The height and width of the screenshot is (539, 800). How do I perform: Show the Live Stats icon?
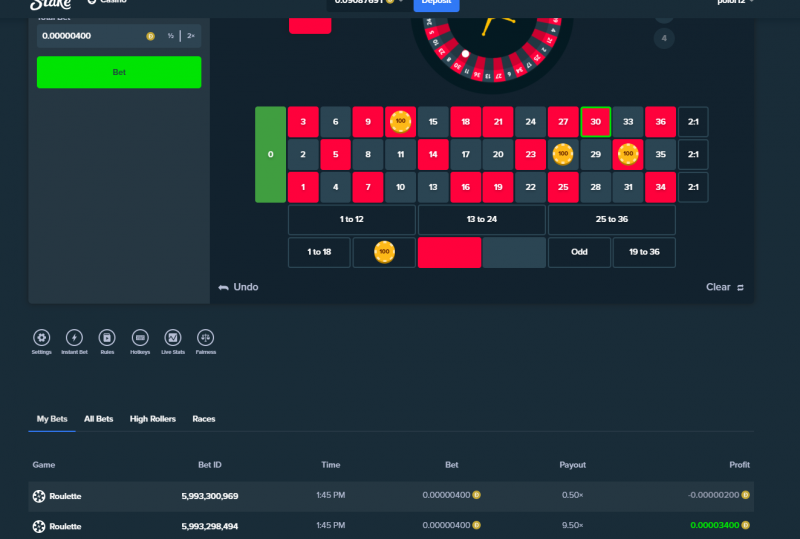[x=173, y=337]
